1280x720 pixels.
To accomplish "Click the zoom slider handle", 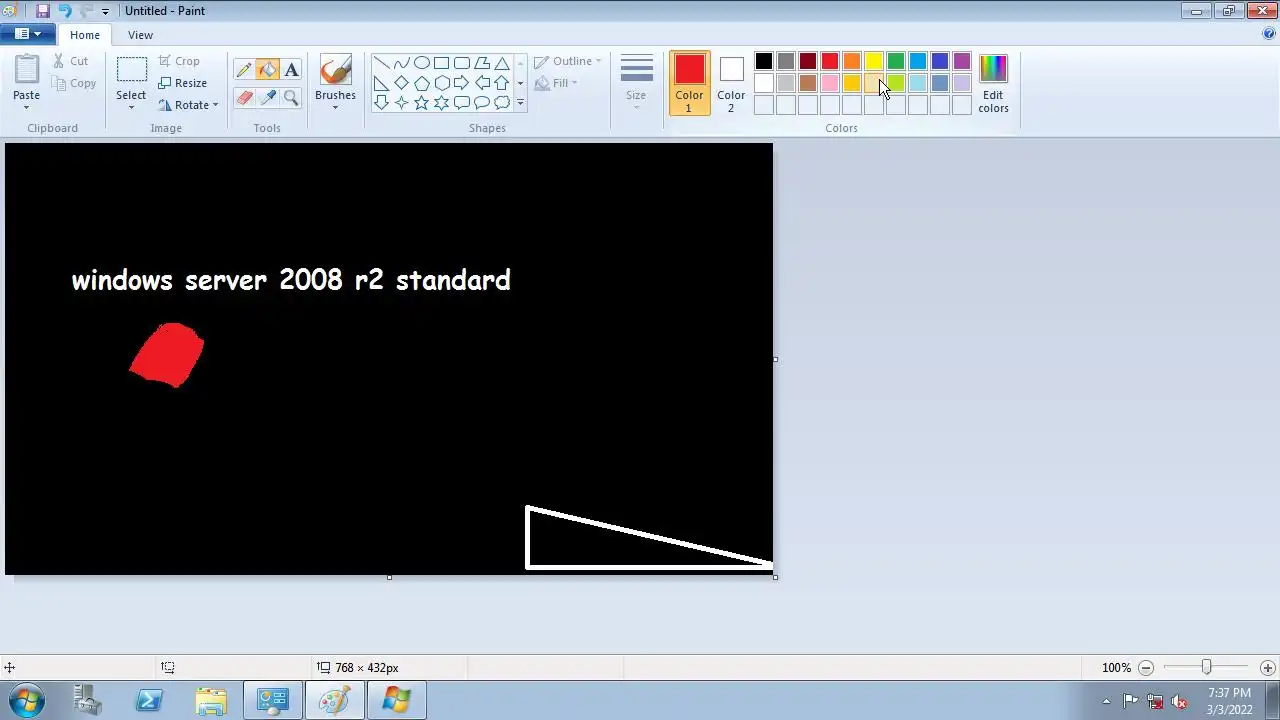I will 1207,667.
